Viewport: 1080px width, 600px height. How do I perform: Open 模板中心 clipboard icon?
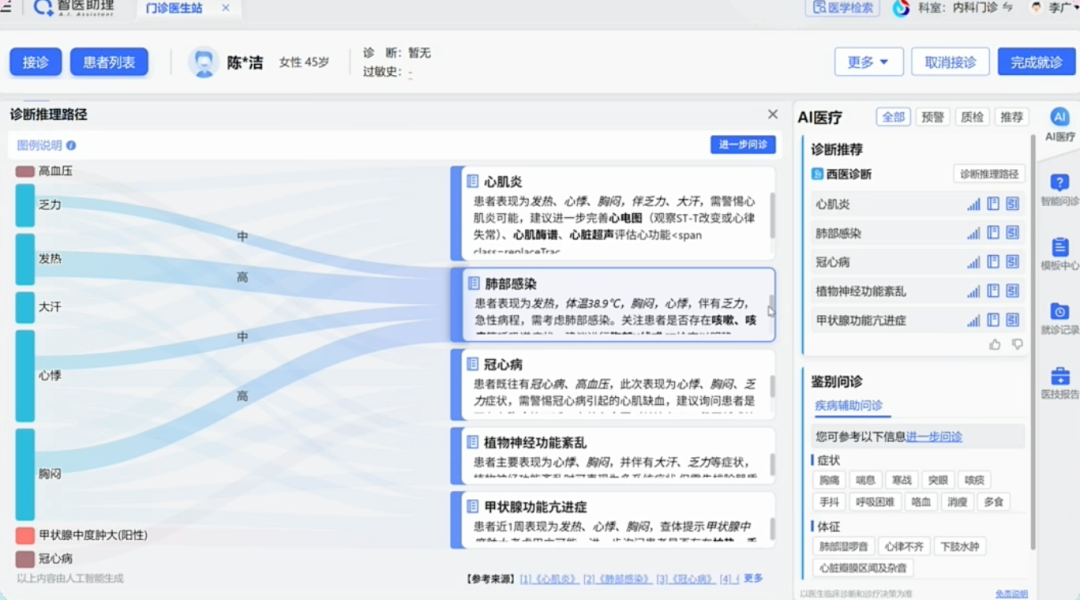click(x=1059, y=248)
